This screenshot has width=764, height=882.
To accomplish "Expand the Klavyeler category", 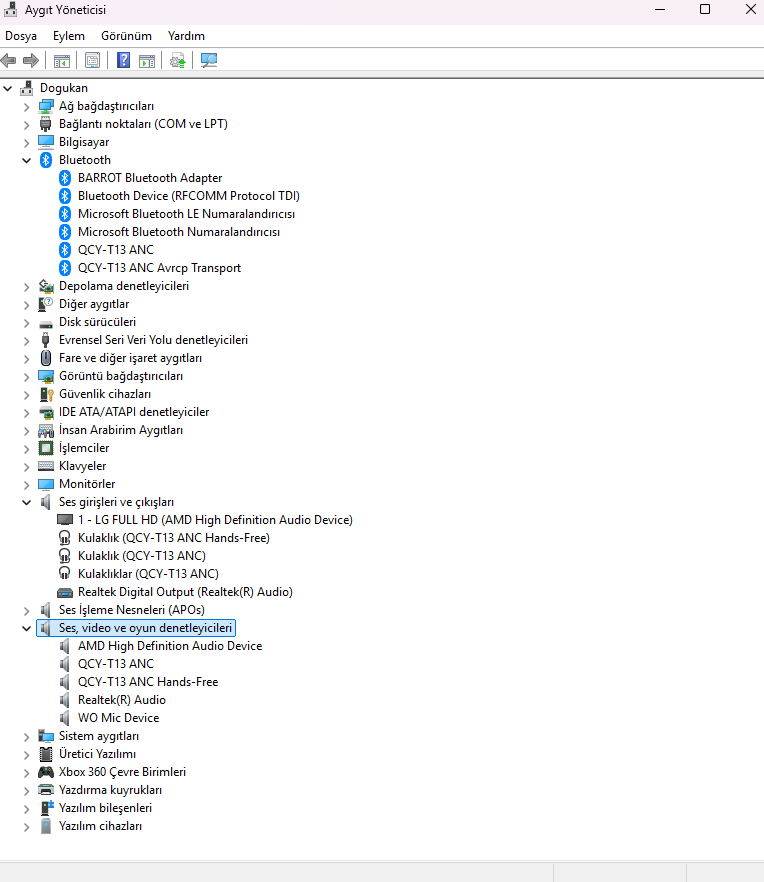I will 26,467.
